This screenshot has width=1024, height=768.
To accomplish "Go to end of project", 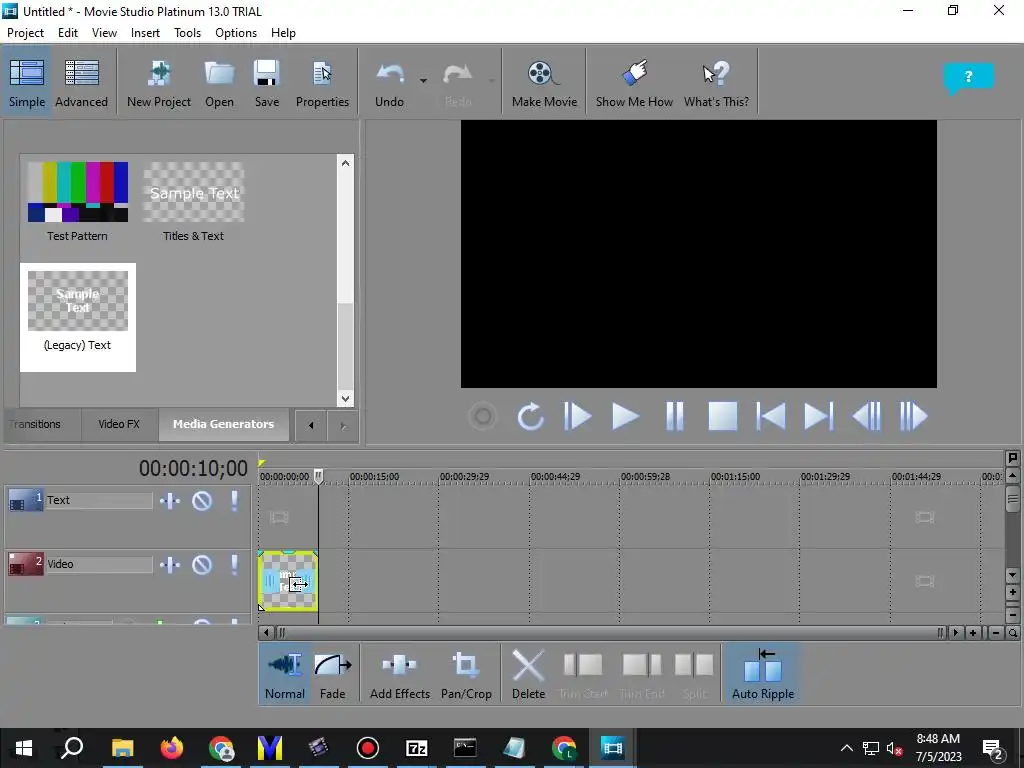I will (x=818, y=416).
